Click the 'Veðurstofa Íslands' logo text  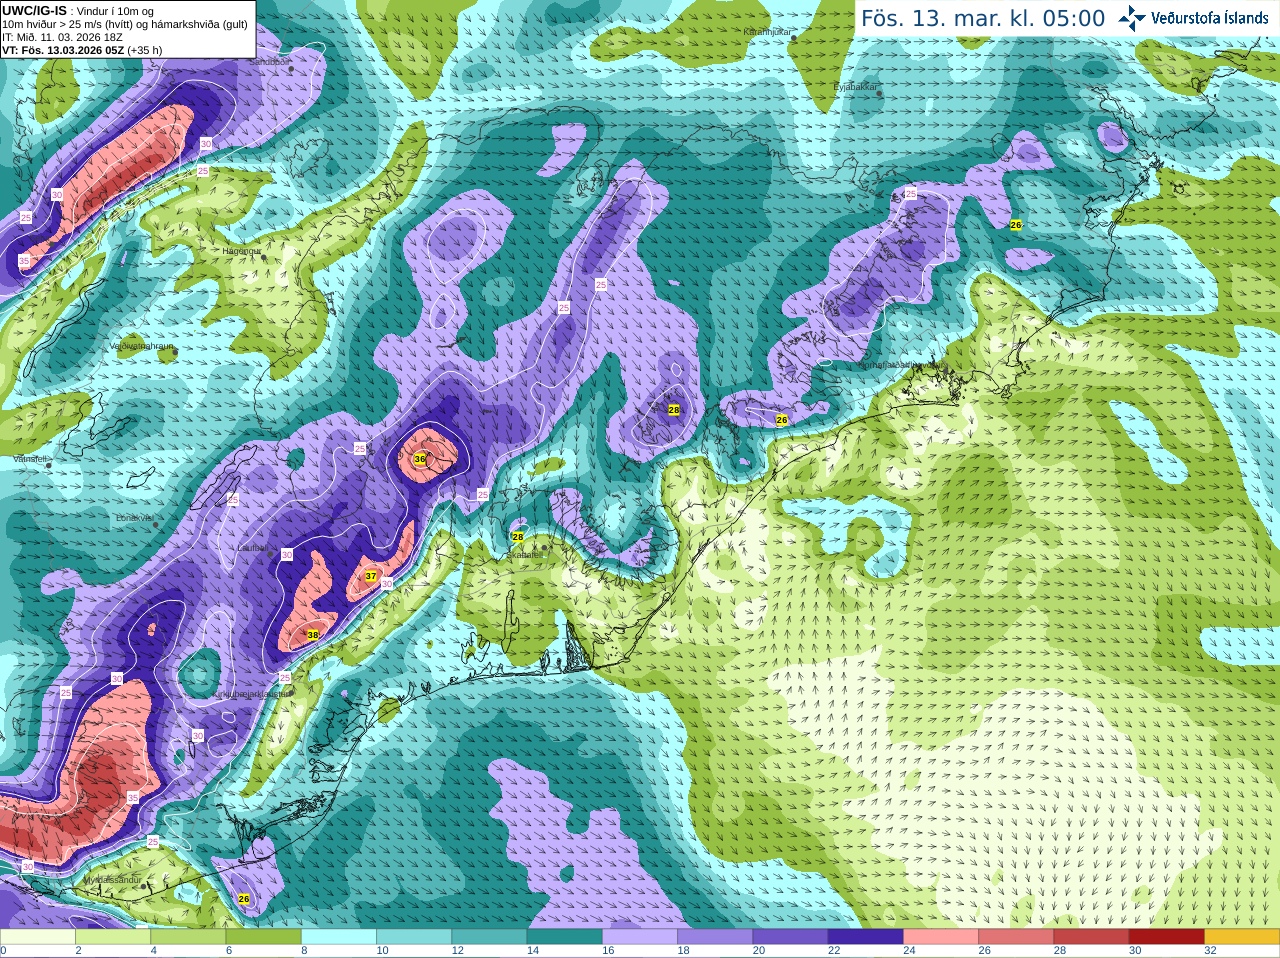point(1209,18)
